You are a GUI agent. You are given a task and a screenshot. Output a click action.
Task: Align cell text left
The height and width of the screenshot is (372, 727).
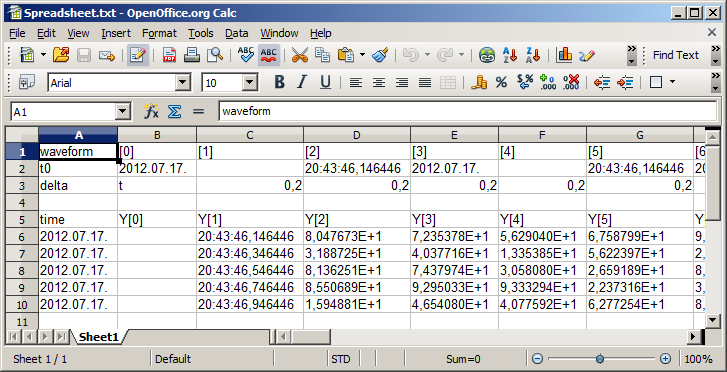coord(356,83)
